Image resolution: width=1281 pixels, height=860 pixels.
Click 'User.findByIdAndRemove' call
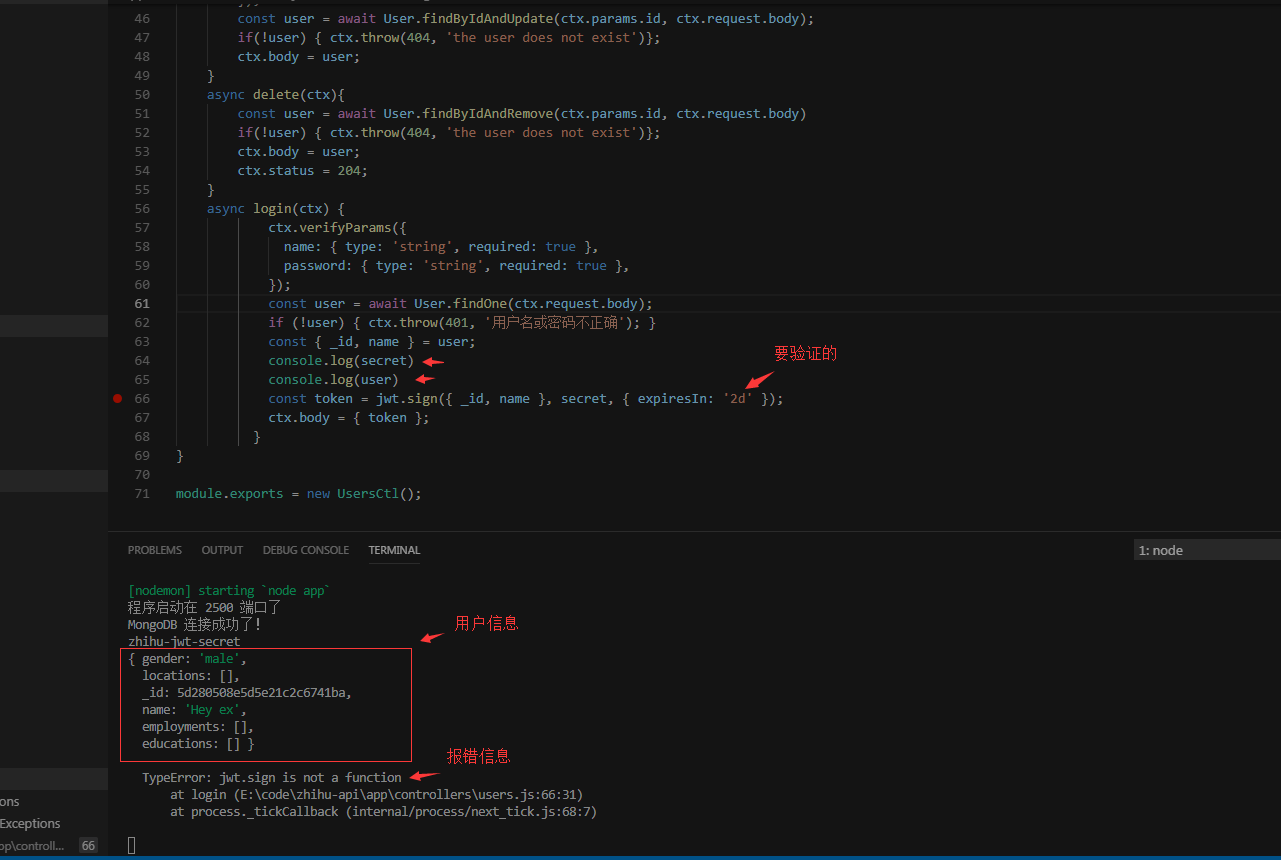468,113
